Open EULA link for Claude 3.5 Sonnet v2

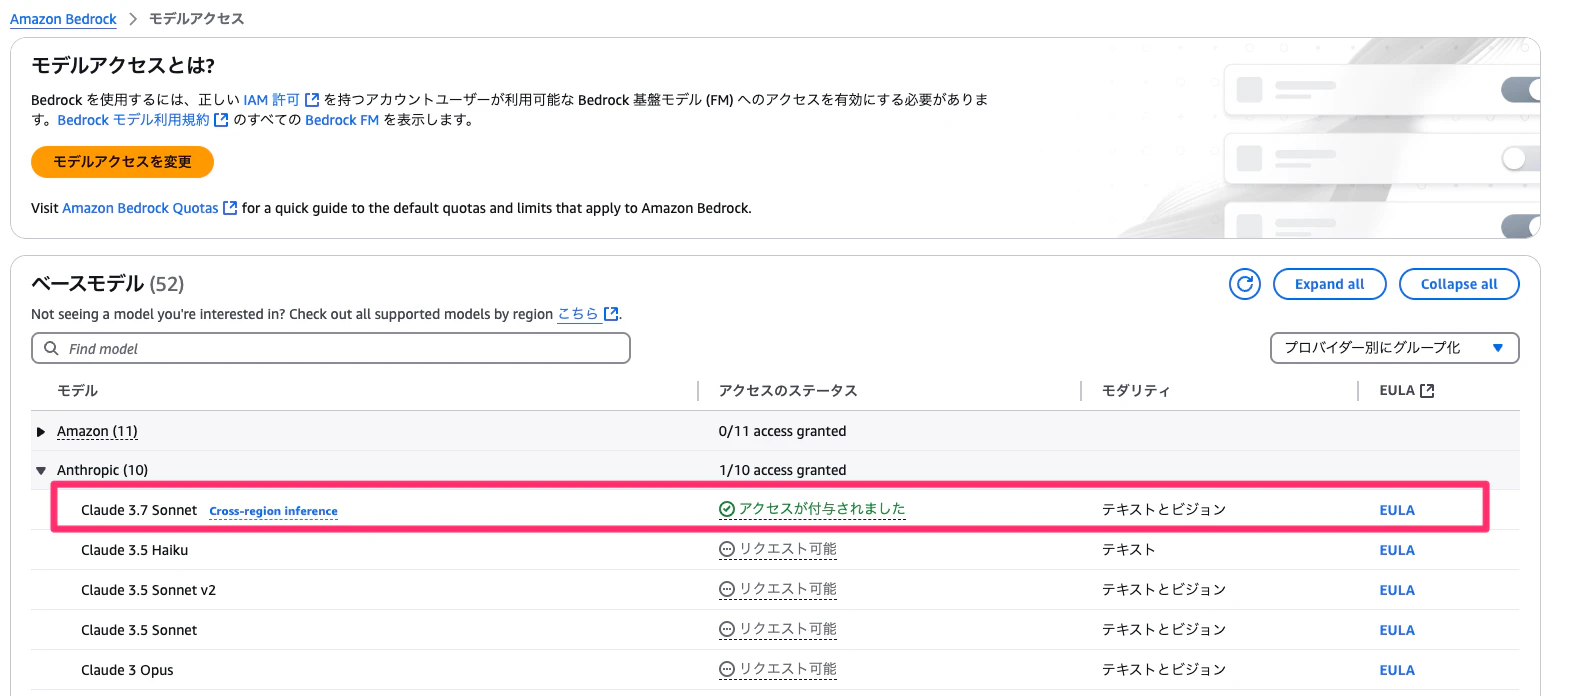1397,590
